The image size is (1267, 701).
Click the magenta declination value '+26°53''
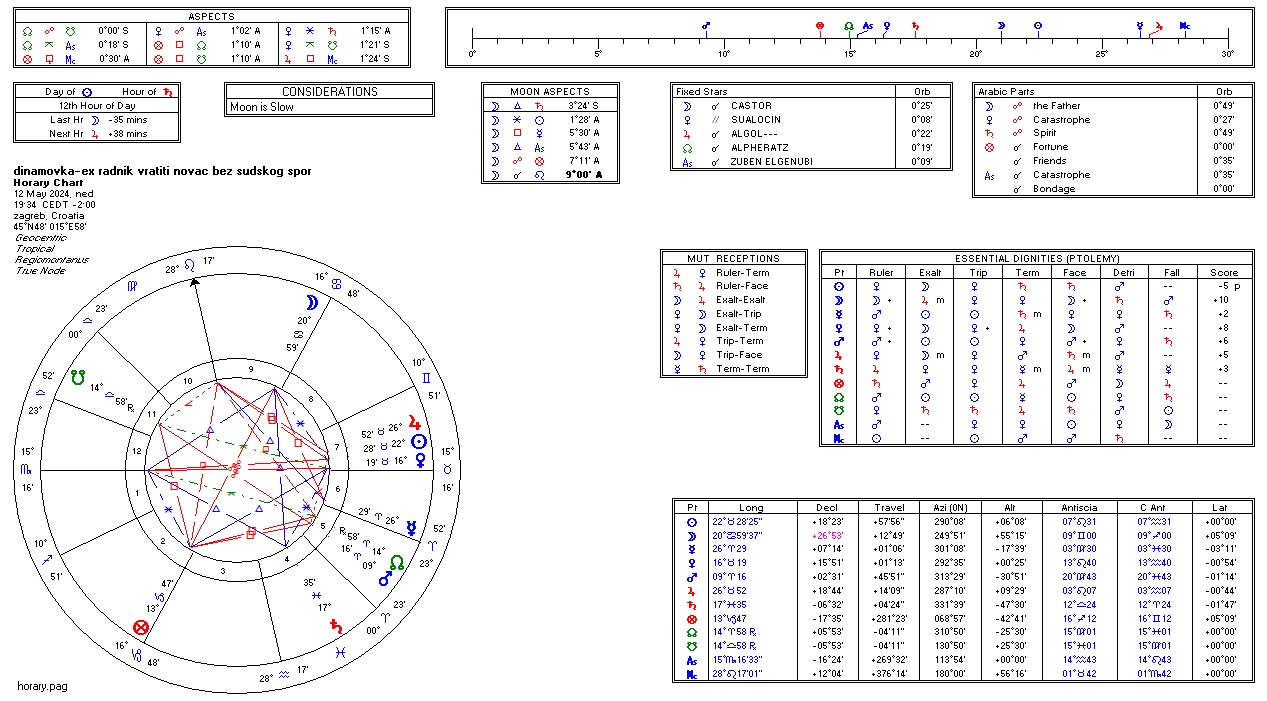[828, 535]
